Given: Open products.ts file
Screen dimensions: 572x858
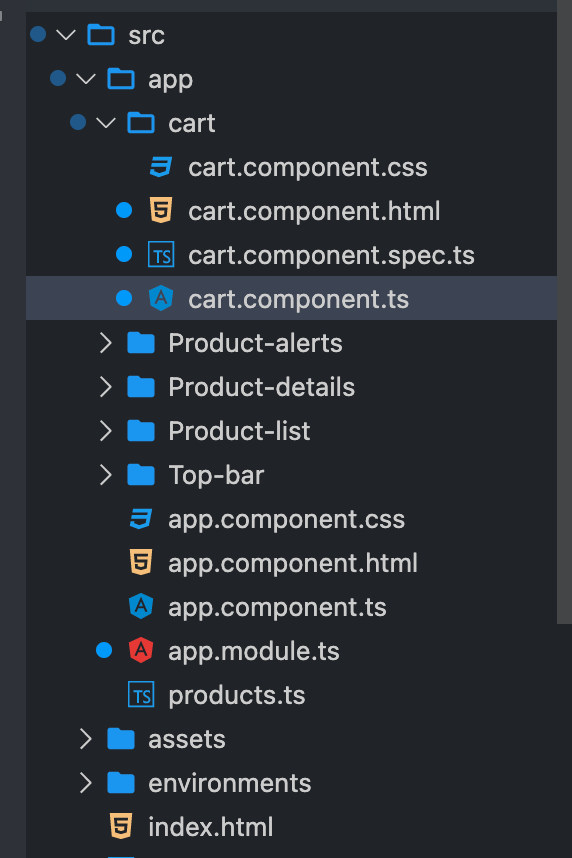Looking at the screenshot, I should click(236, 696).
